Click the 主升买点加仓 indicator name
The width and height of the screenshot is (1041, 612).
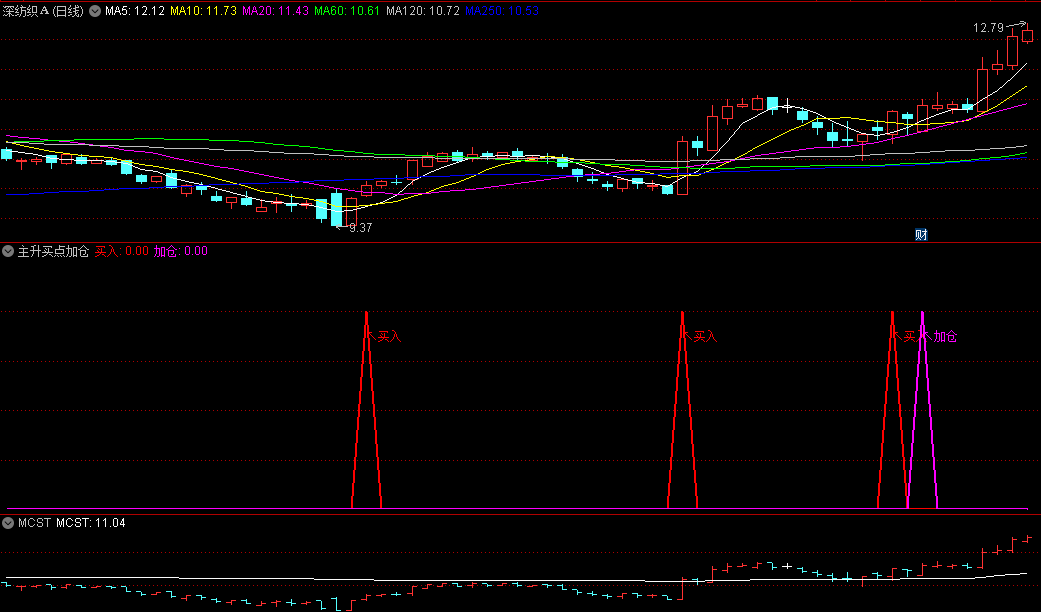53,251
